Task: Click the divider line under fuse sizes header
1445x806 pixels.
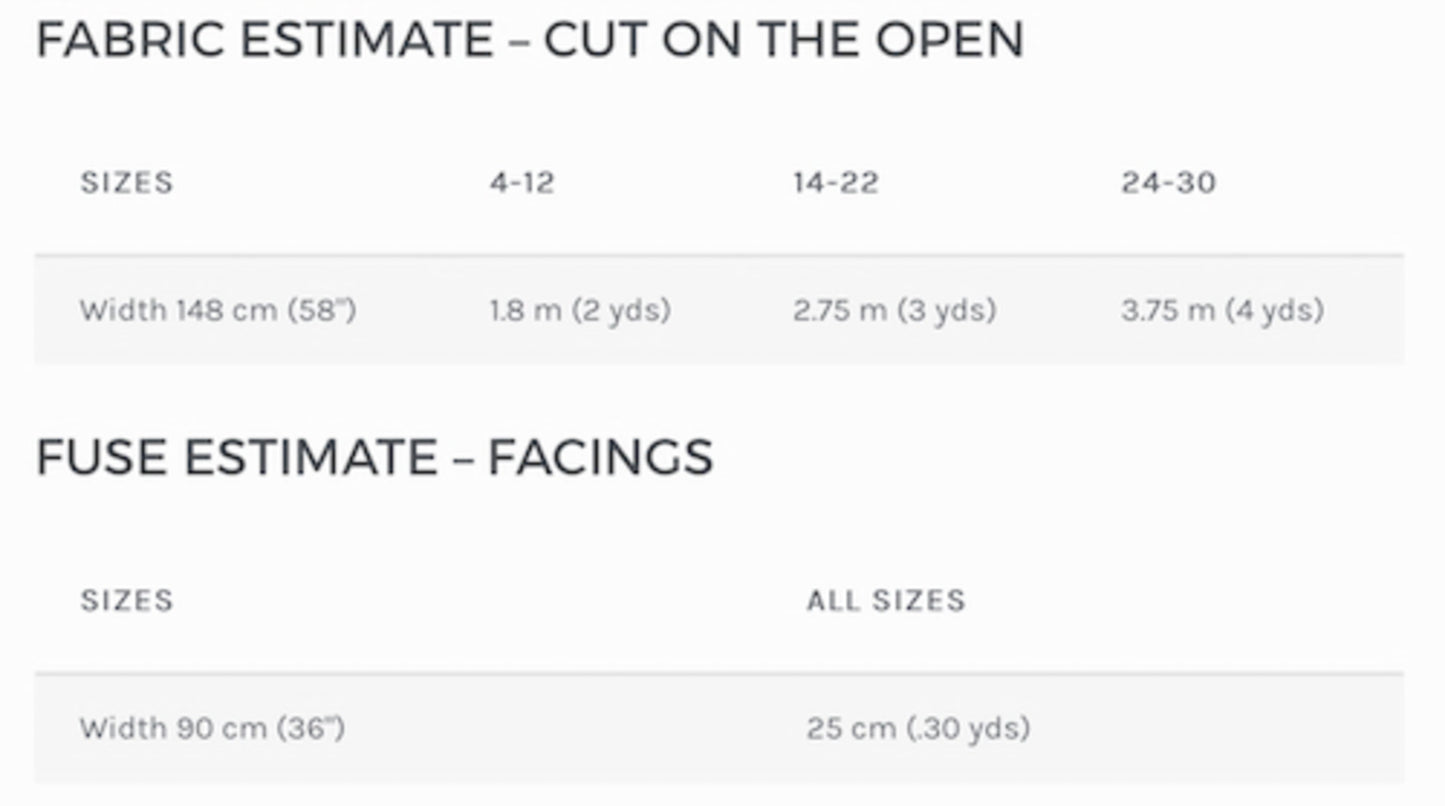Action: tap(719, 674)
